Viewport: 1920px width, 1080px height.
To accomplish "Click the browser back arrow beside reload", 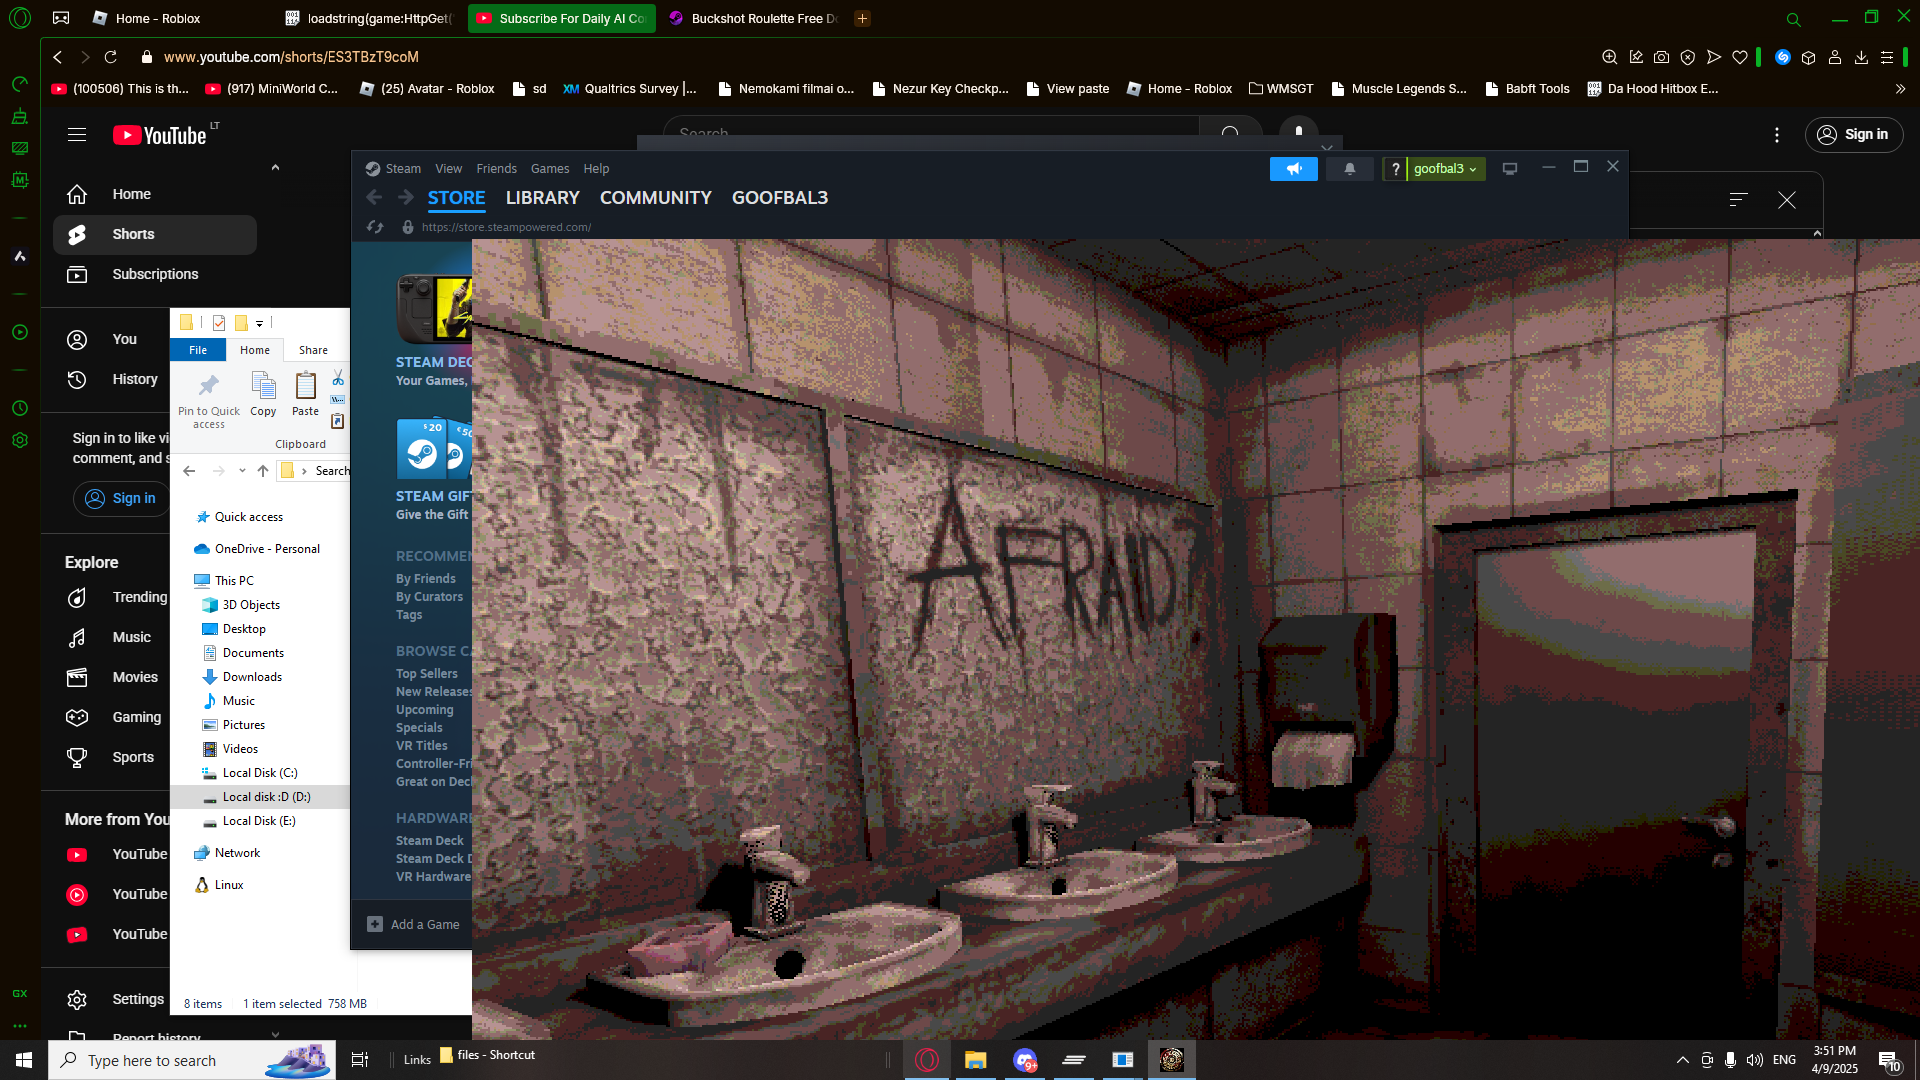I will pyautogui.click(x=58, y=57).
